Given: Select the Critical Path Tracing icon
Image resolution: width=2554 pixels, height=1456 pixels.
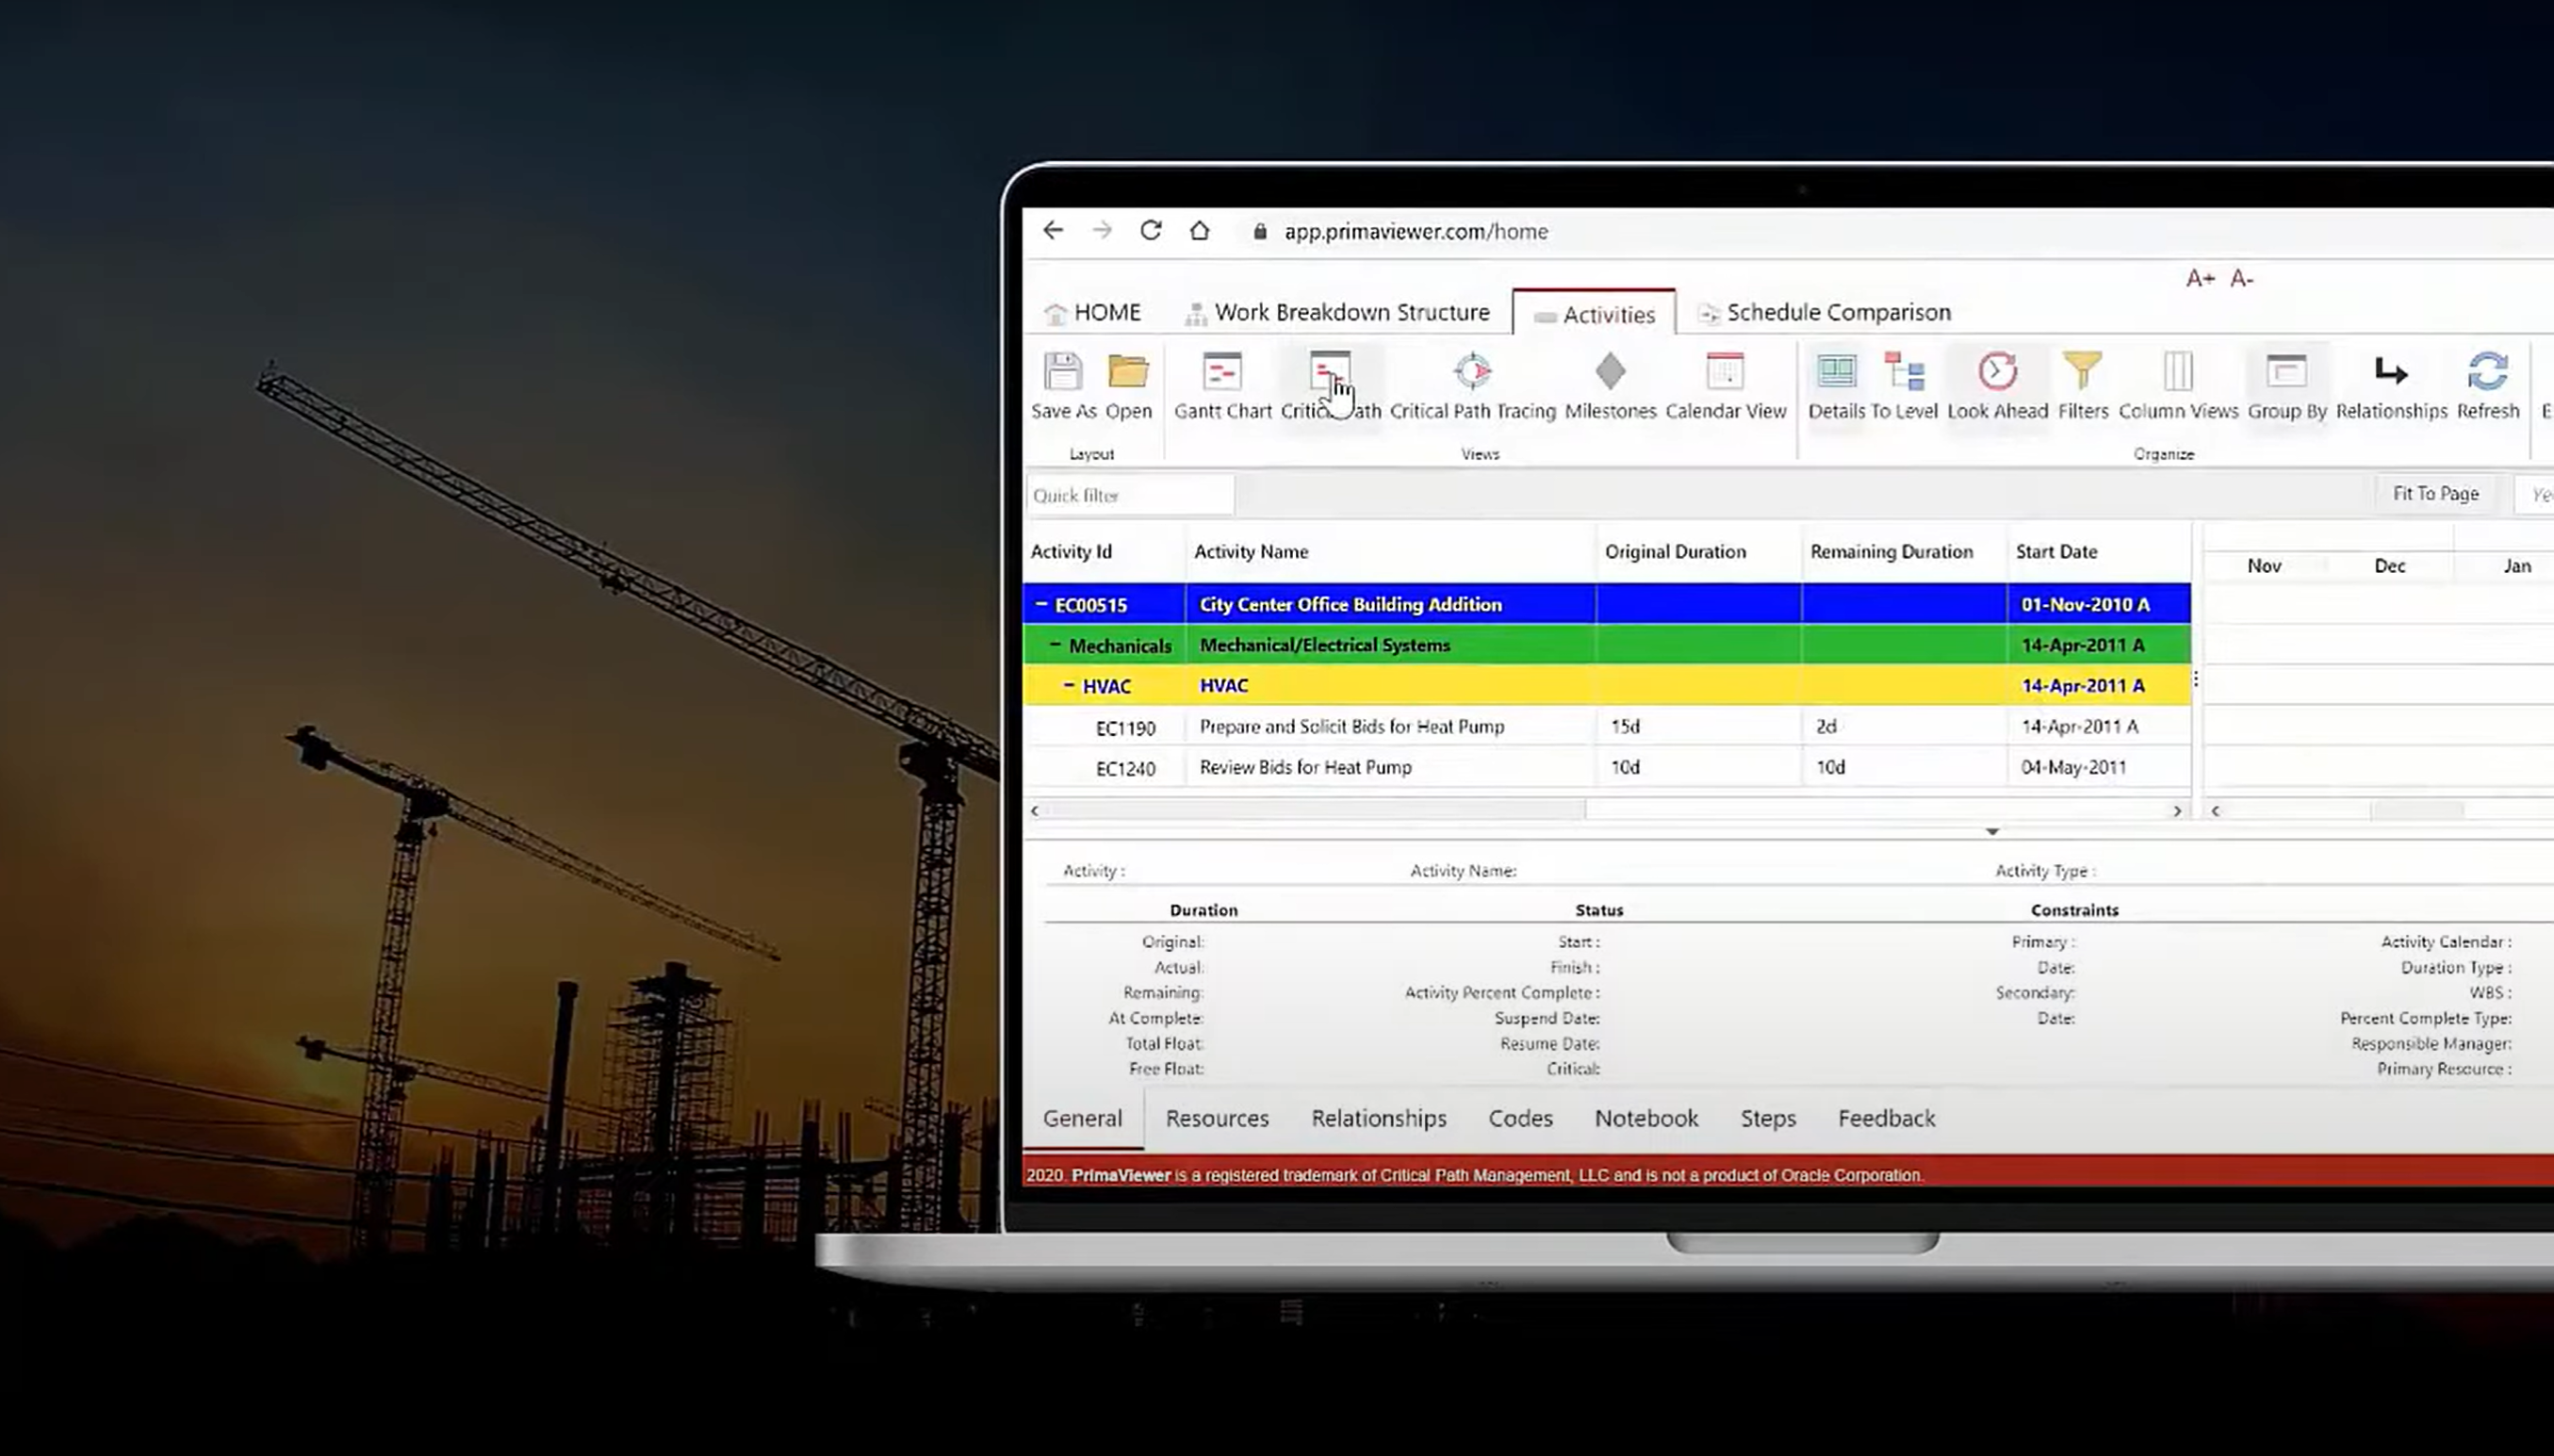Looking at the screenshot, I should click(x=1472, y=372).
